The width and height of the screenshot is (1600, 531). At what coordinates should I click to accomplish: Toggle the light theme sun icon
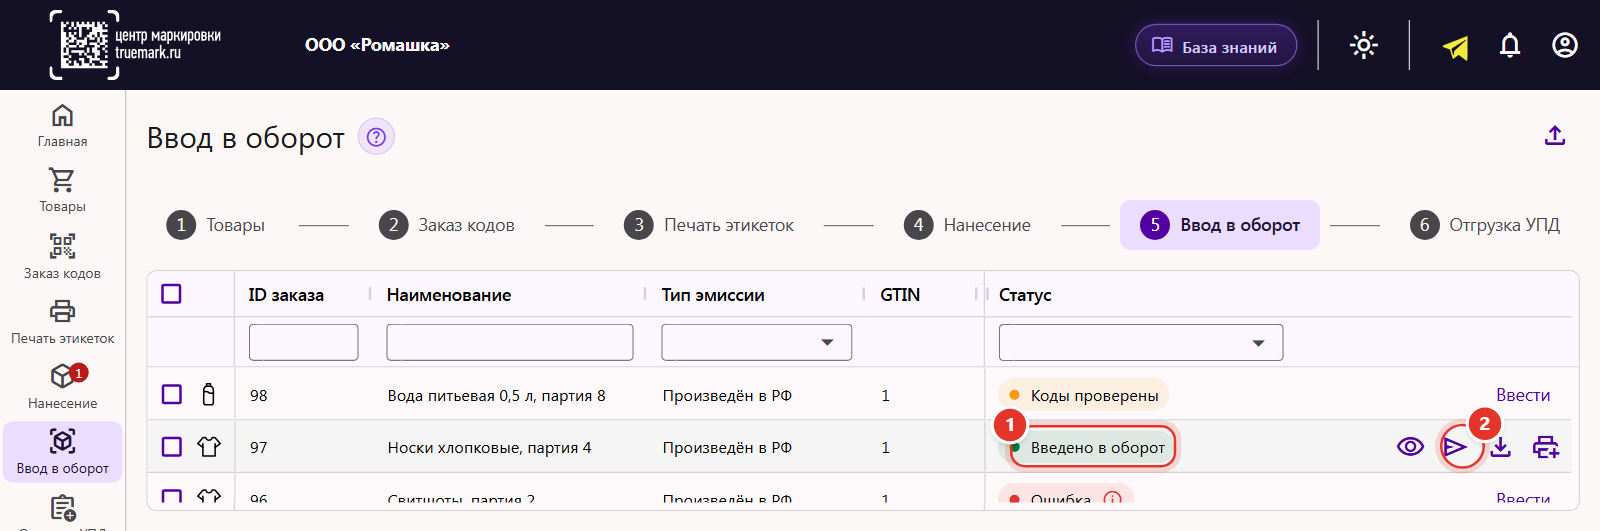pyautogui.click(x=1364, y=46)
